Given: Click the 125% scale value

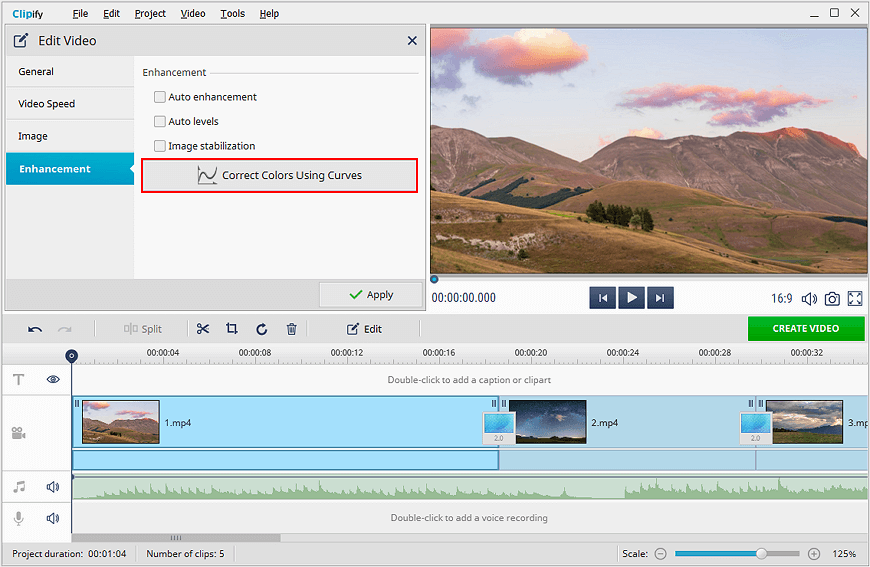Looking at the screenshot, I should click(x=844, y=554).
